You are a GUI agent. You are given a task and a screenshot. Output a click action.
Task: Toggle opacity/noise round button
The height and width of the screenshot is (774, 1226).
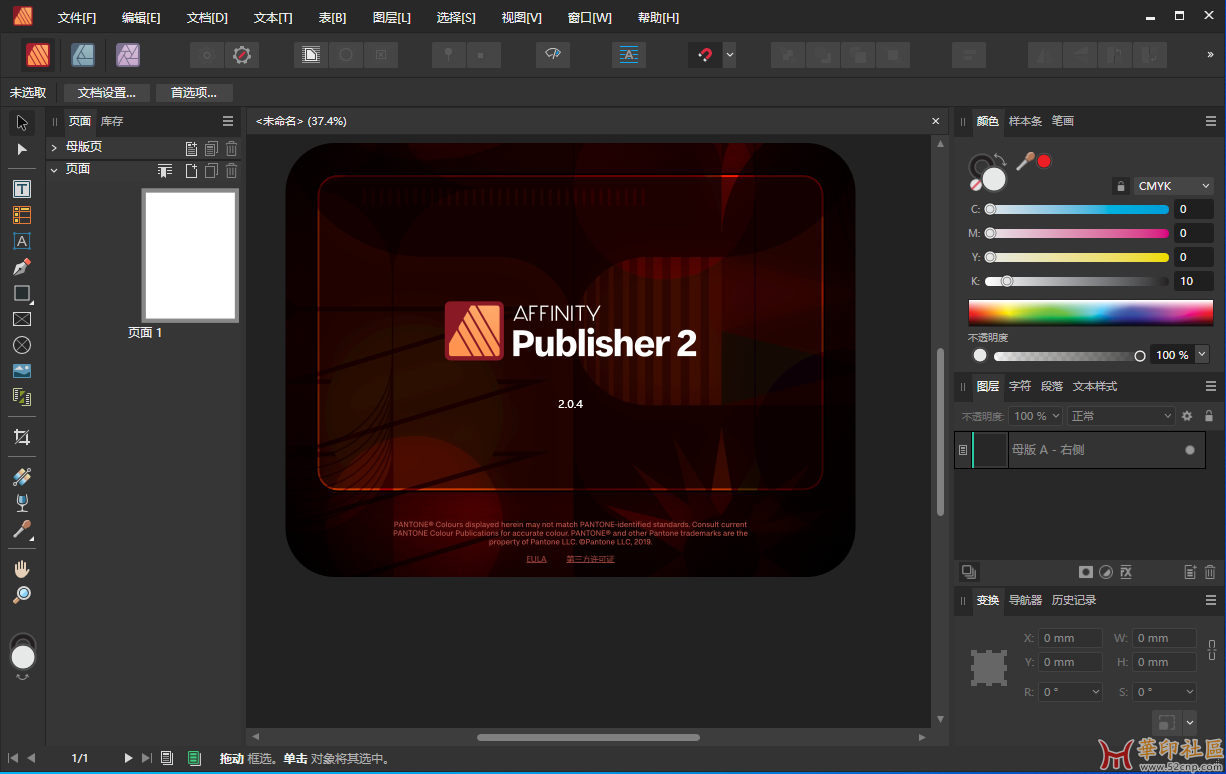980,355
